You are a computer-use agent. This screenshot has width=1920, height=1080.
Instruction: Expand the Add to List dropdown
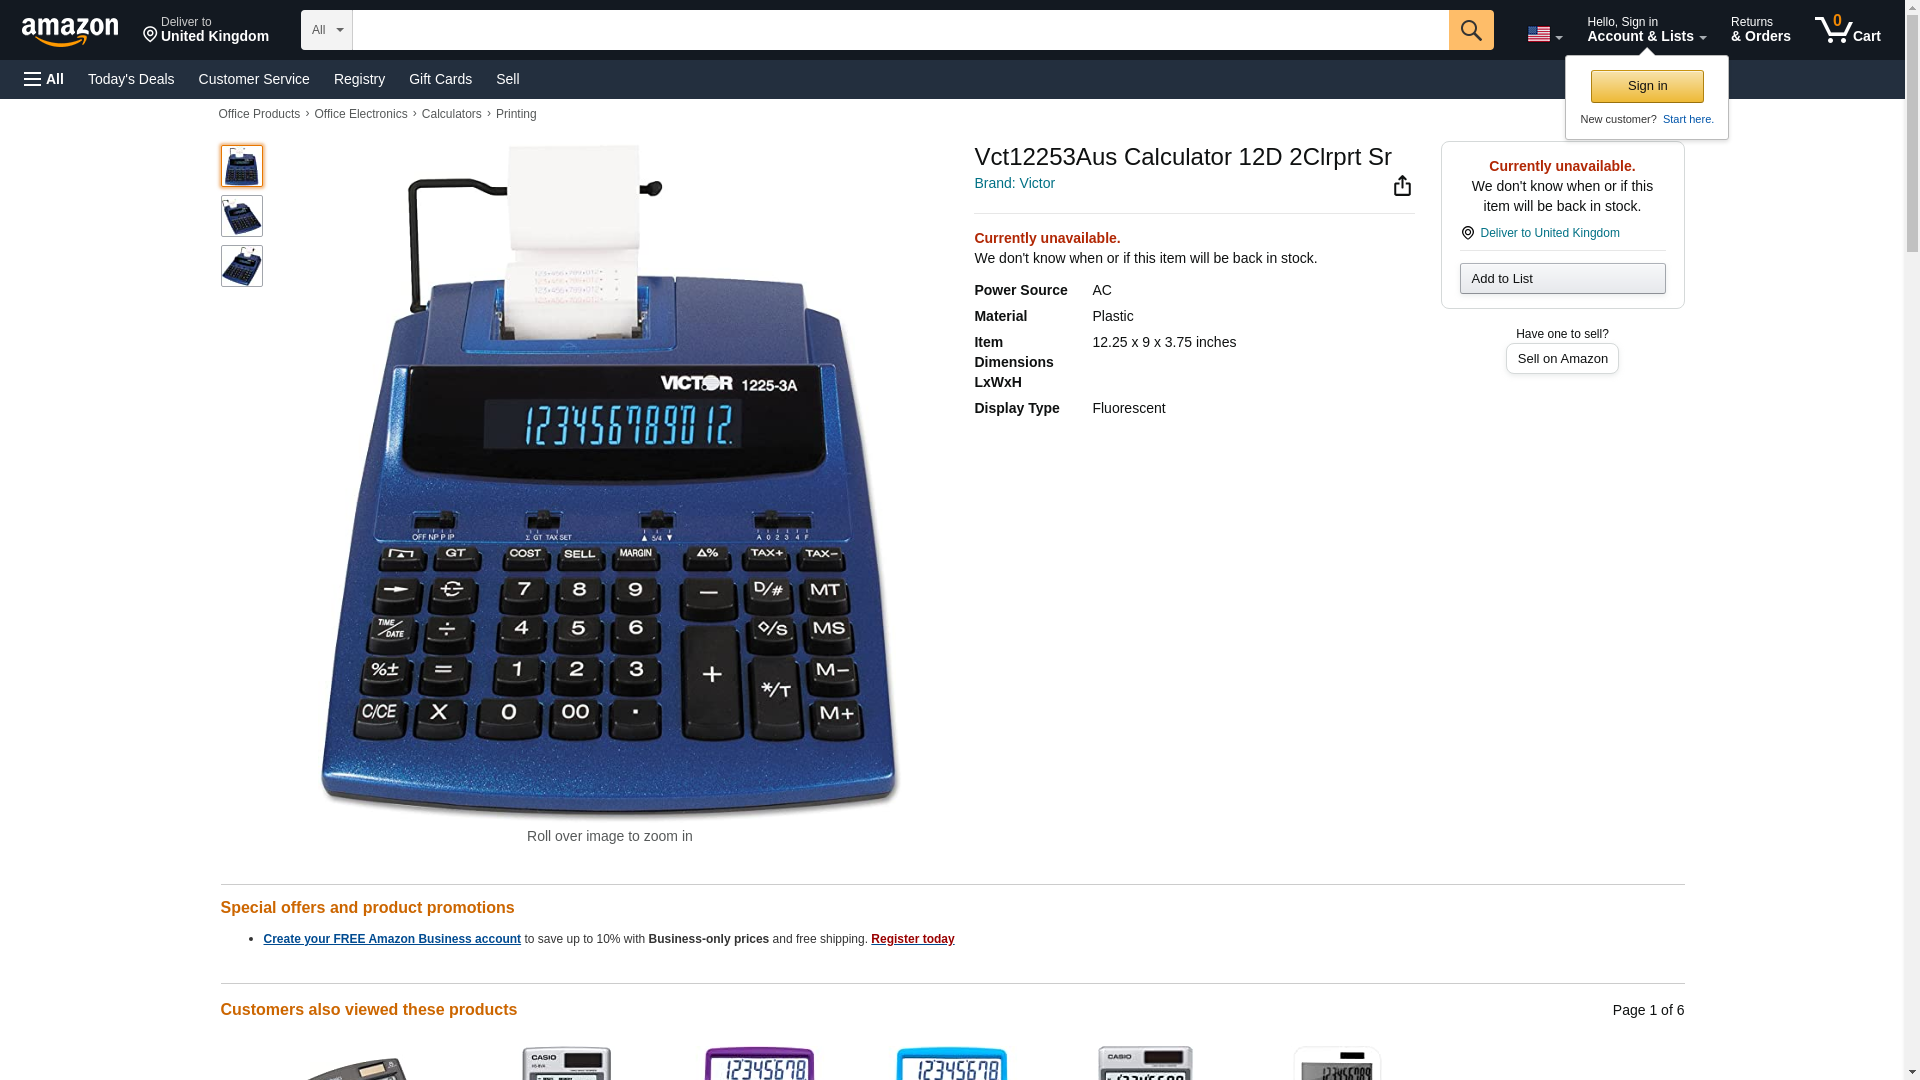coord(1562,278)
